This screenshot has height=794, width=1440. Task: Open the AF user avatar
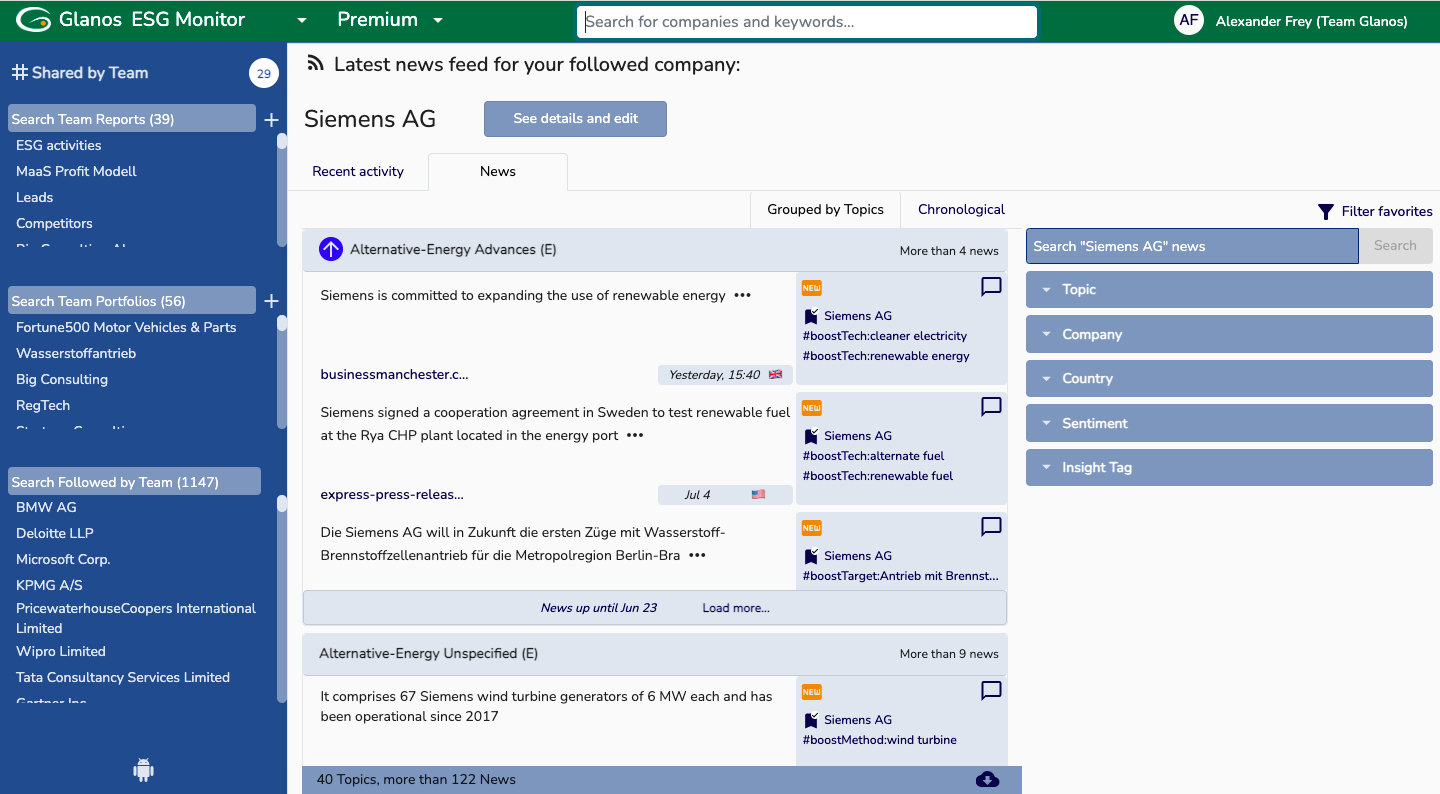click(1189, 20)
